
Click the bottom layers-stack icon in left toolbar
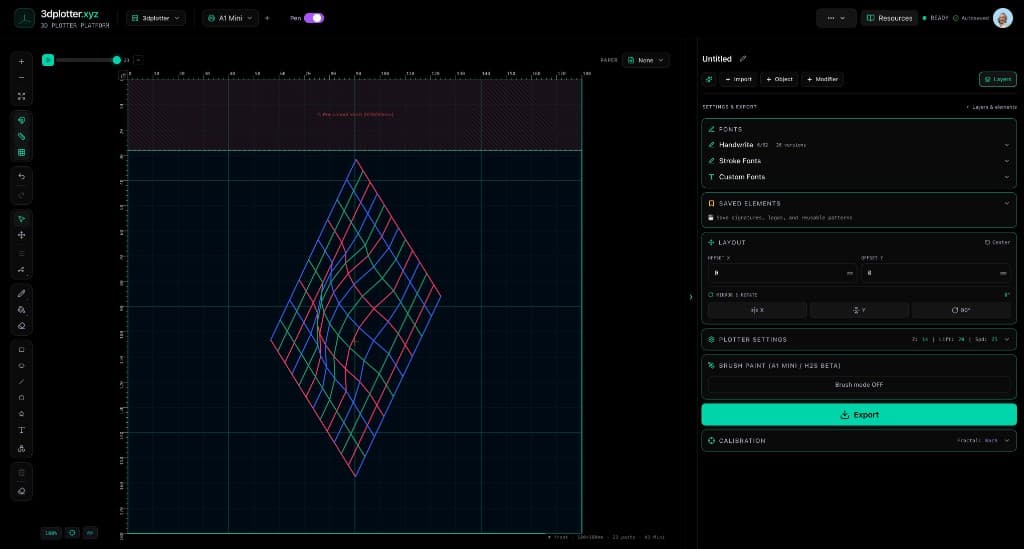[x=22, y=491]
